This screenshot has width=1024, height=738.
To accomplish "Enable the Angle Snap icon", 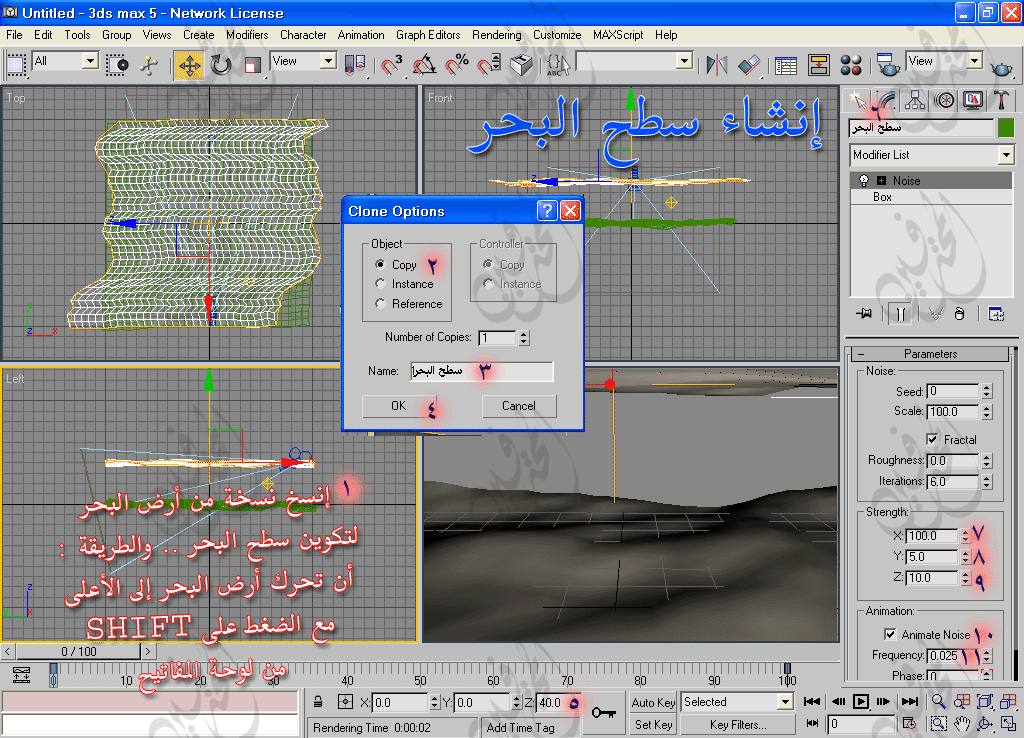I will click(x=425, y=64).
